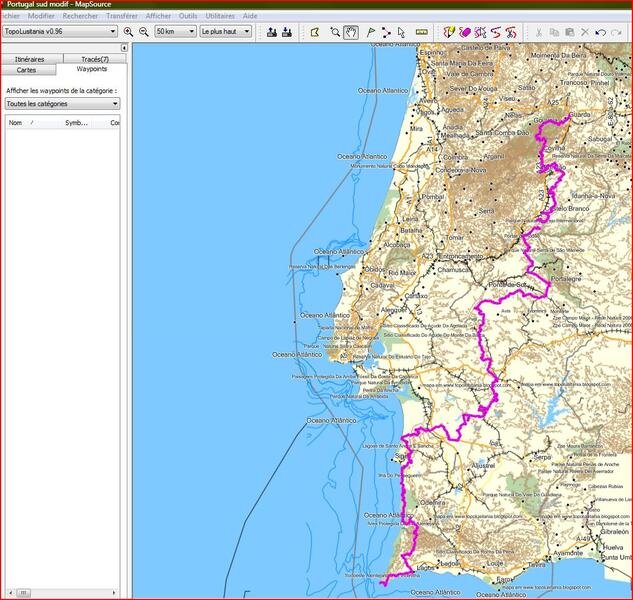Viewport: 633px width, 600px height.
Task: Click the pink eraser track tool
Action: pos(465,32)
